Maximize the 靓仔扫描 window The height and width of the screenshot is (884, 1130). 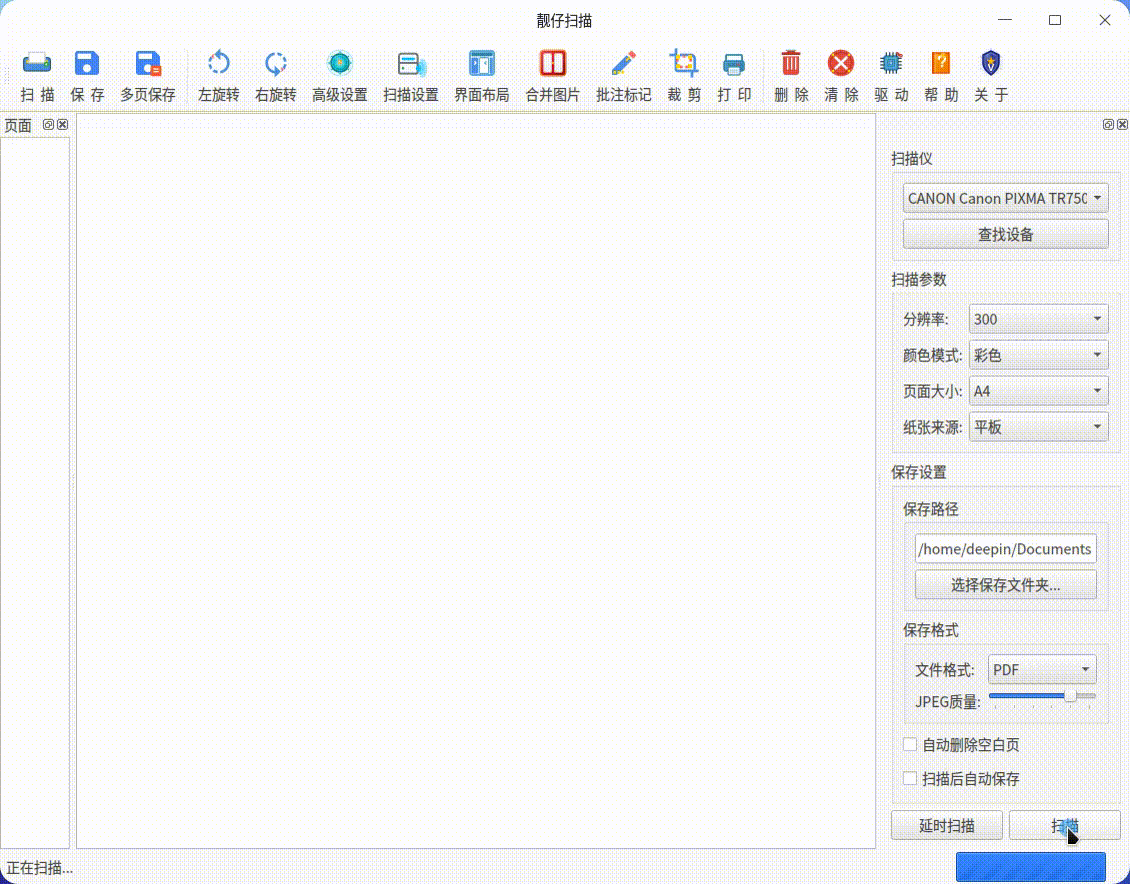click(x=1054, y=20)
